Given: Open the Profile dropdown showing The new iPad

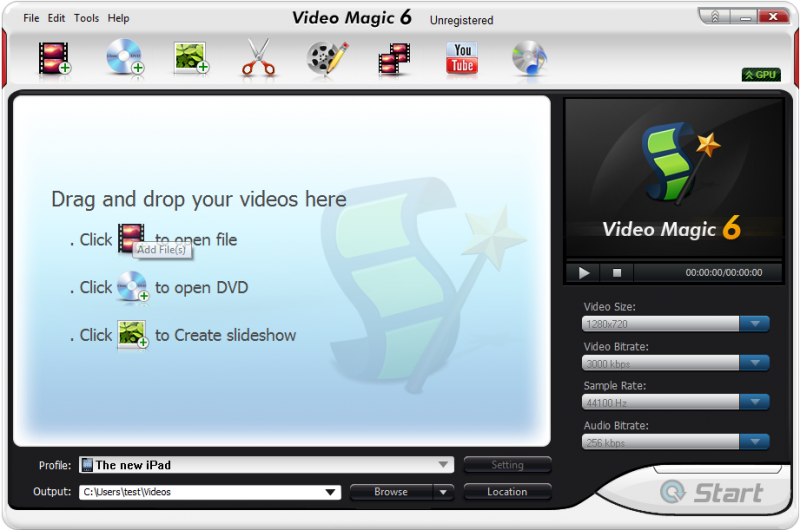Looking at the screenshot, I should [x=266, y=465].
